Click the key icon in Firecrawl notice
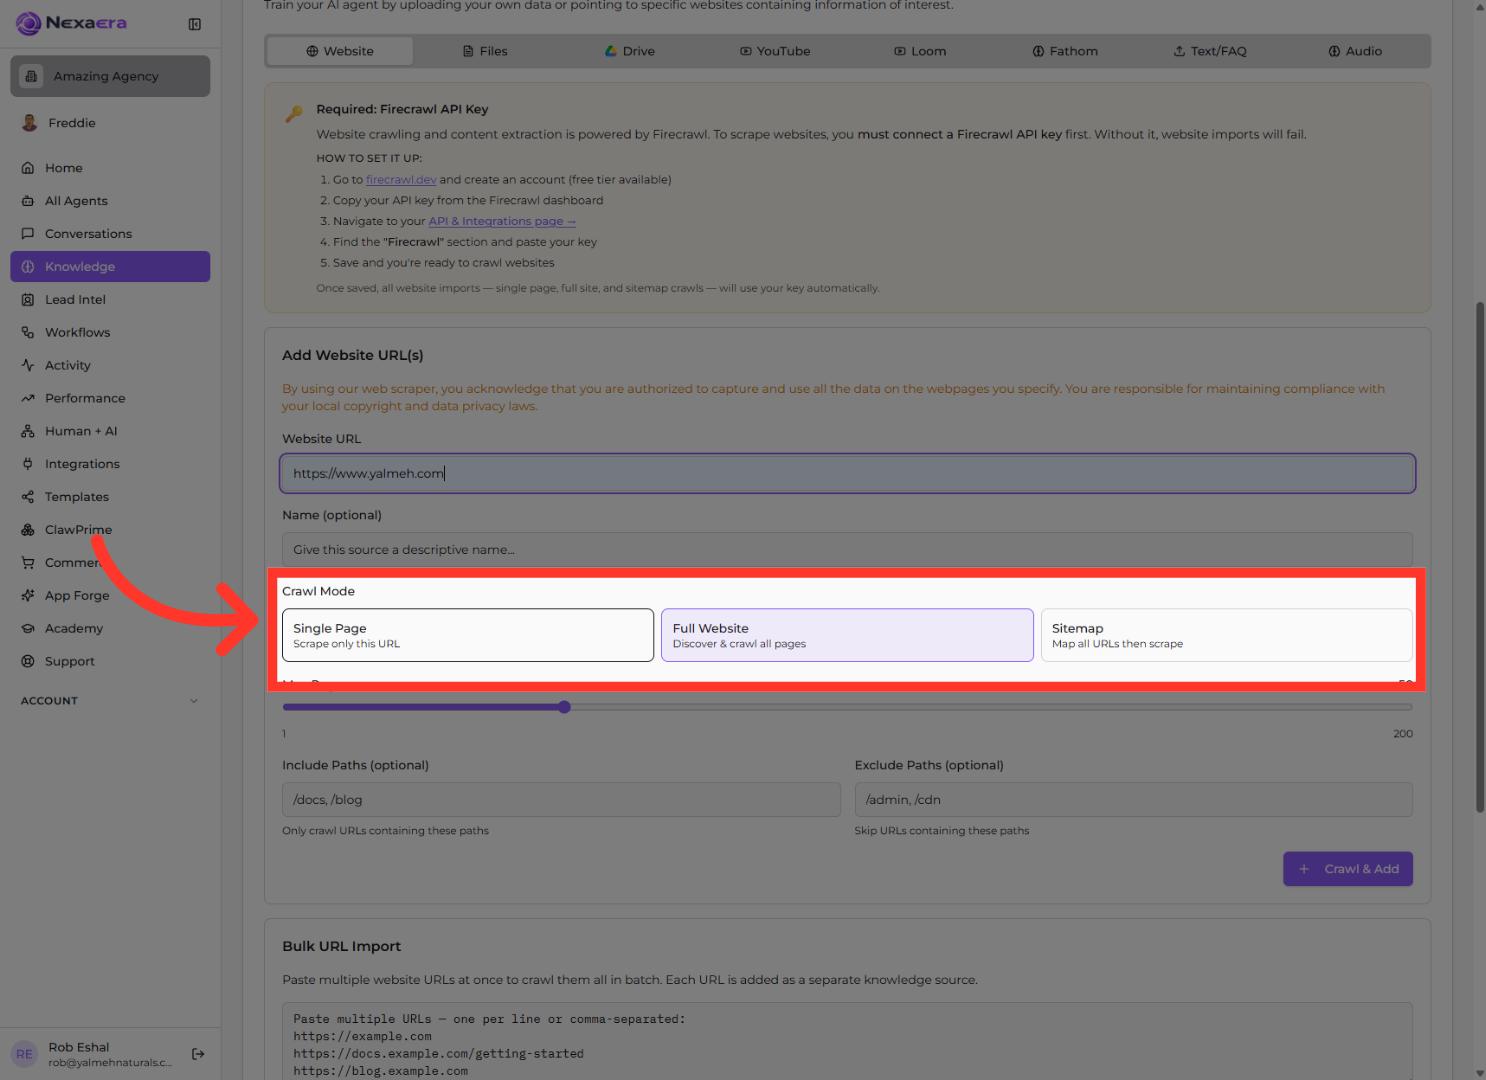Screen dimensions: 1486x1080 pos(294,113)
